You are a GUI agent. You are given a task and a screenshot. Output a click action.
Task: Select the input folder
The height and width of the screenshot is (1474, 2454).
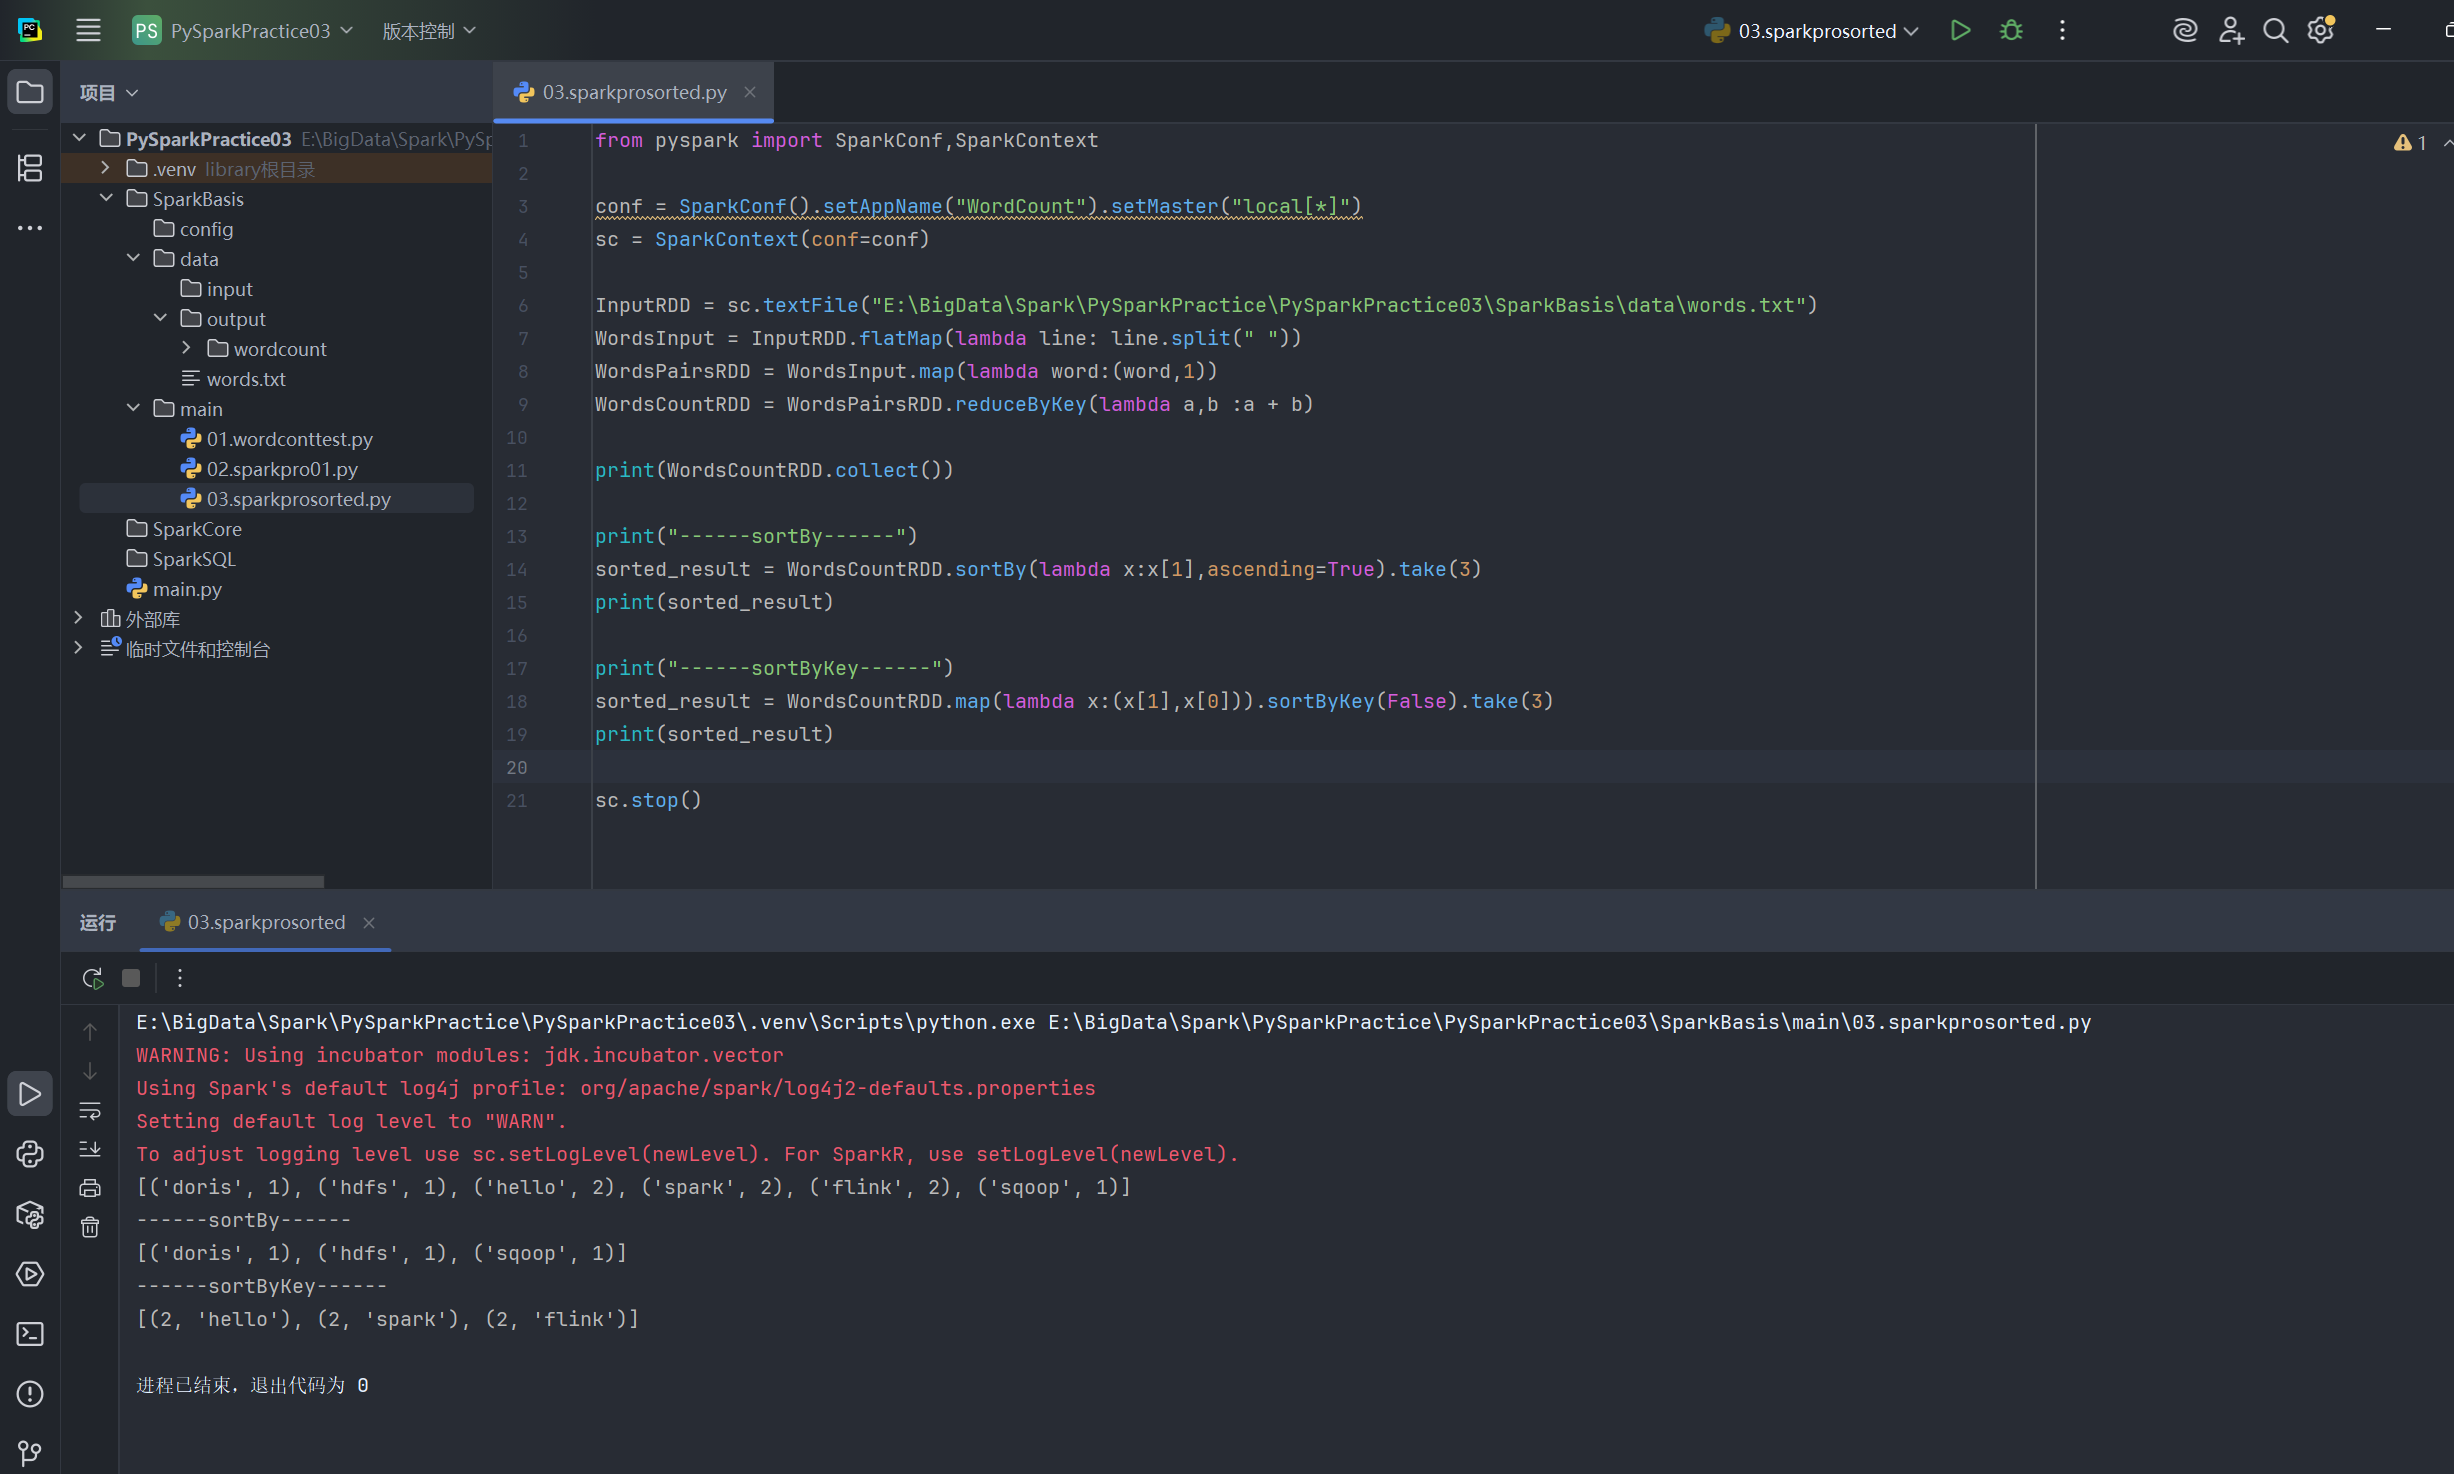tap(229, 289)
